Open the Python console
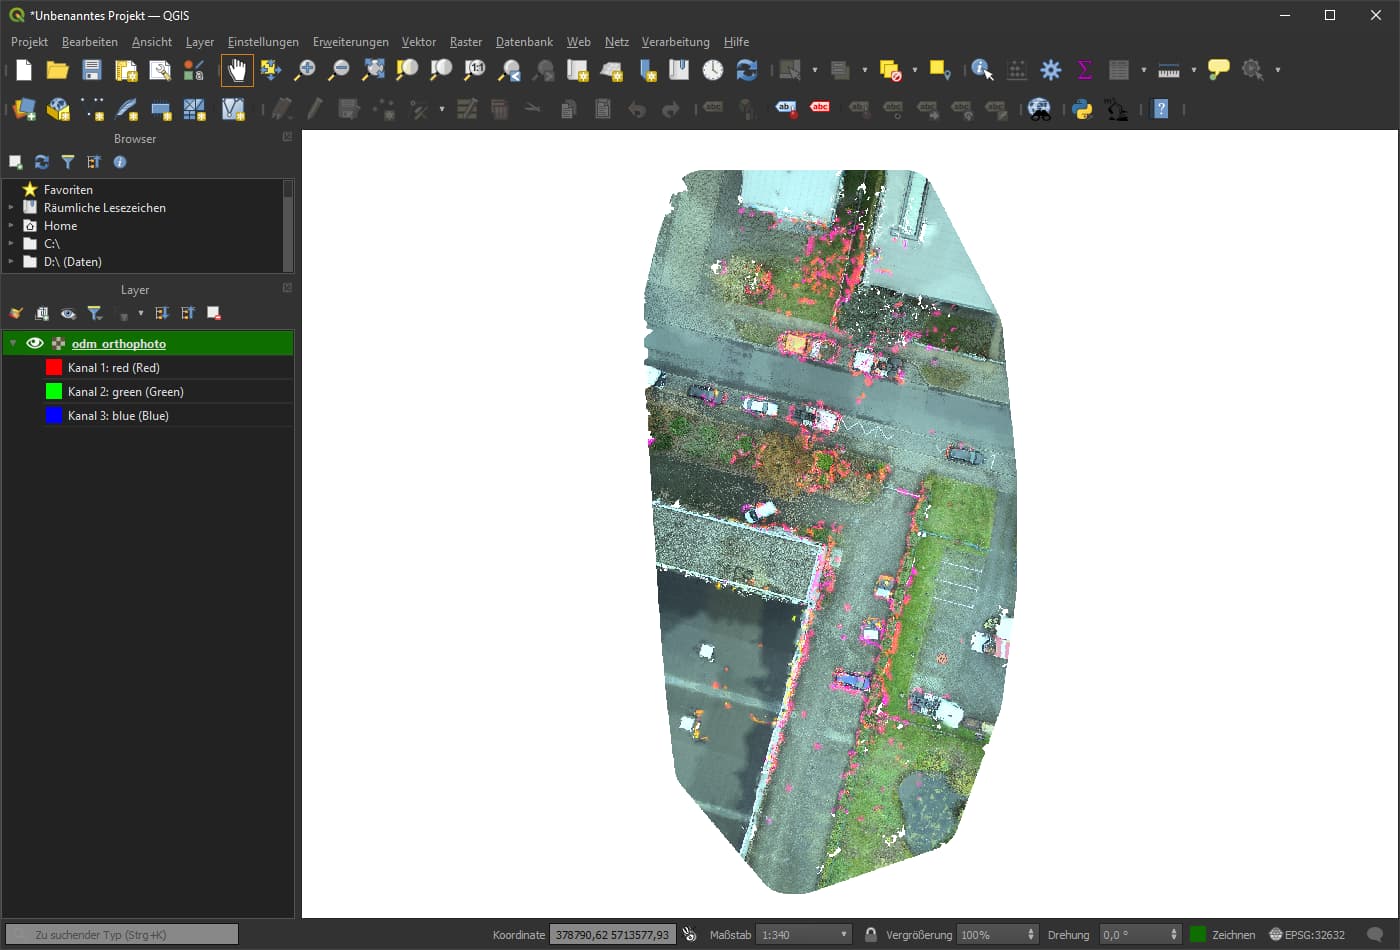Screen dimensions: 1400x950 tap(1082, 109)
